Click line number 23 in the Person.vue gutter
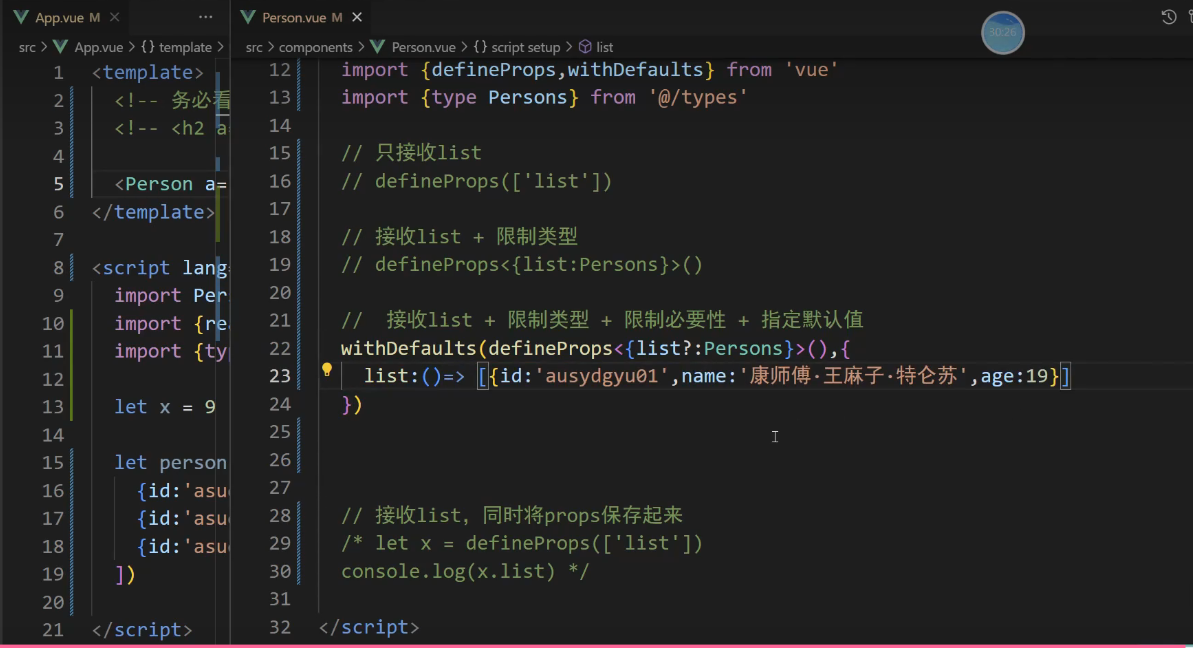Viewport: 1193px width, 650px height. pyautogui.click(x=280, y=376)
